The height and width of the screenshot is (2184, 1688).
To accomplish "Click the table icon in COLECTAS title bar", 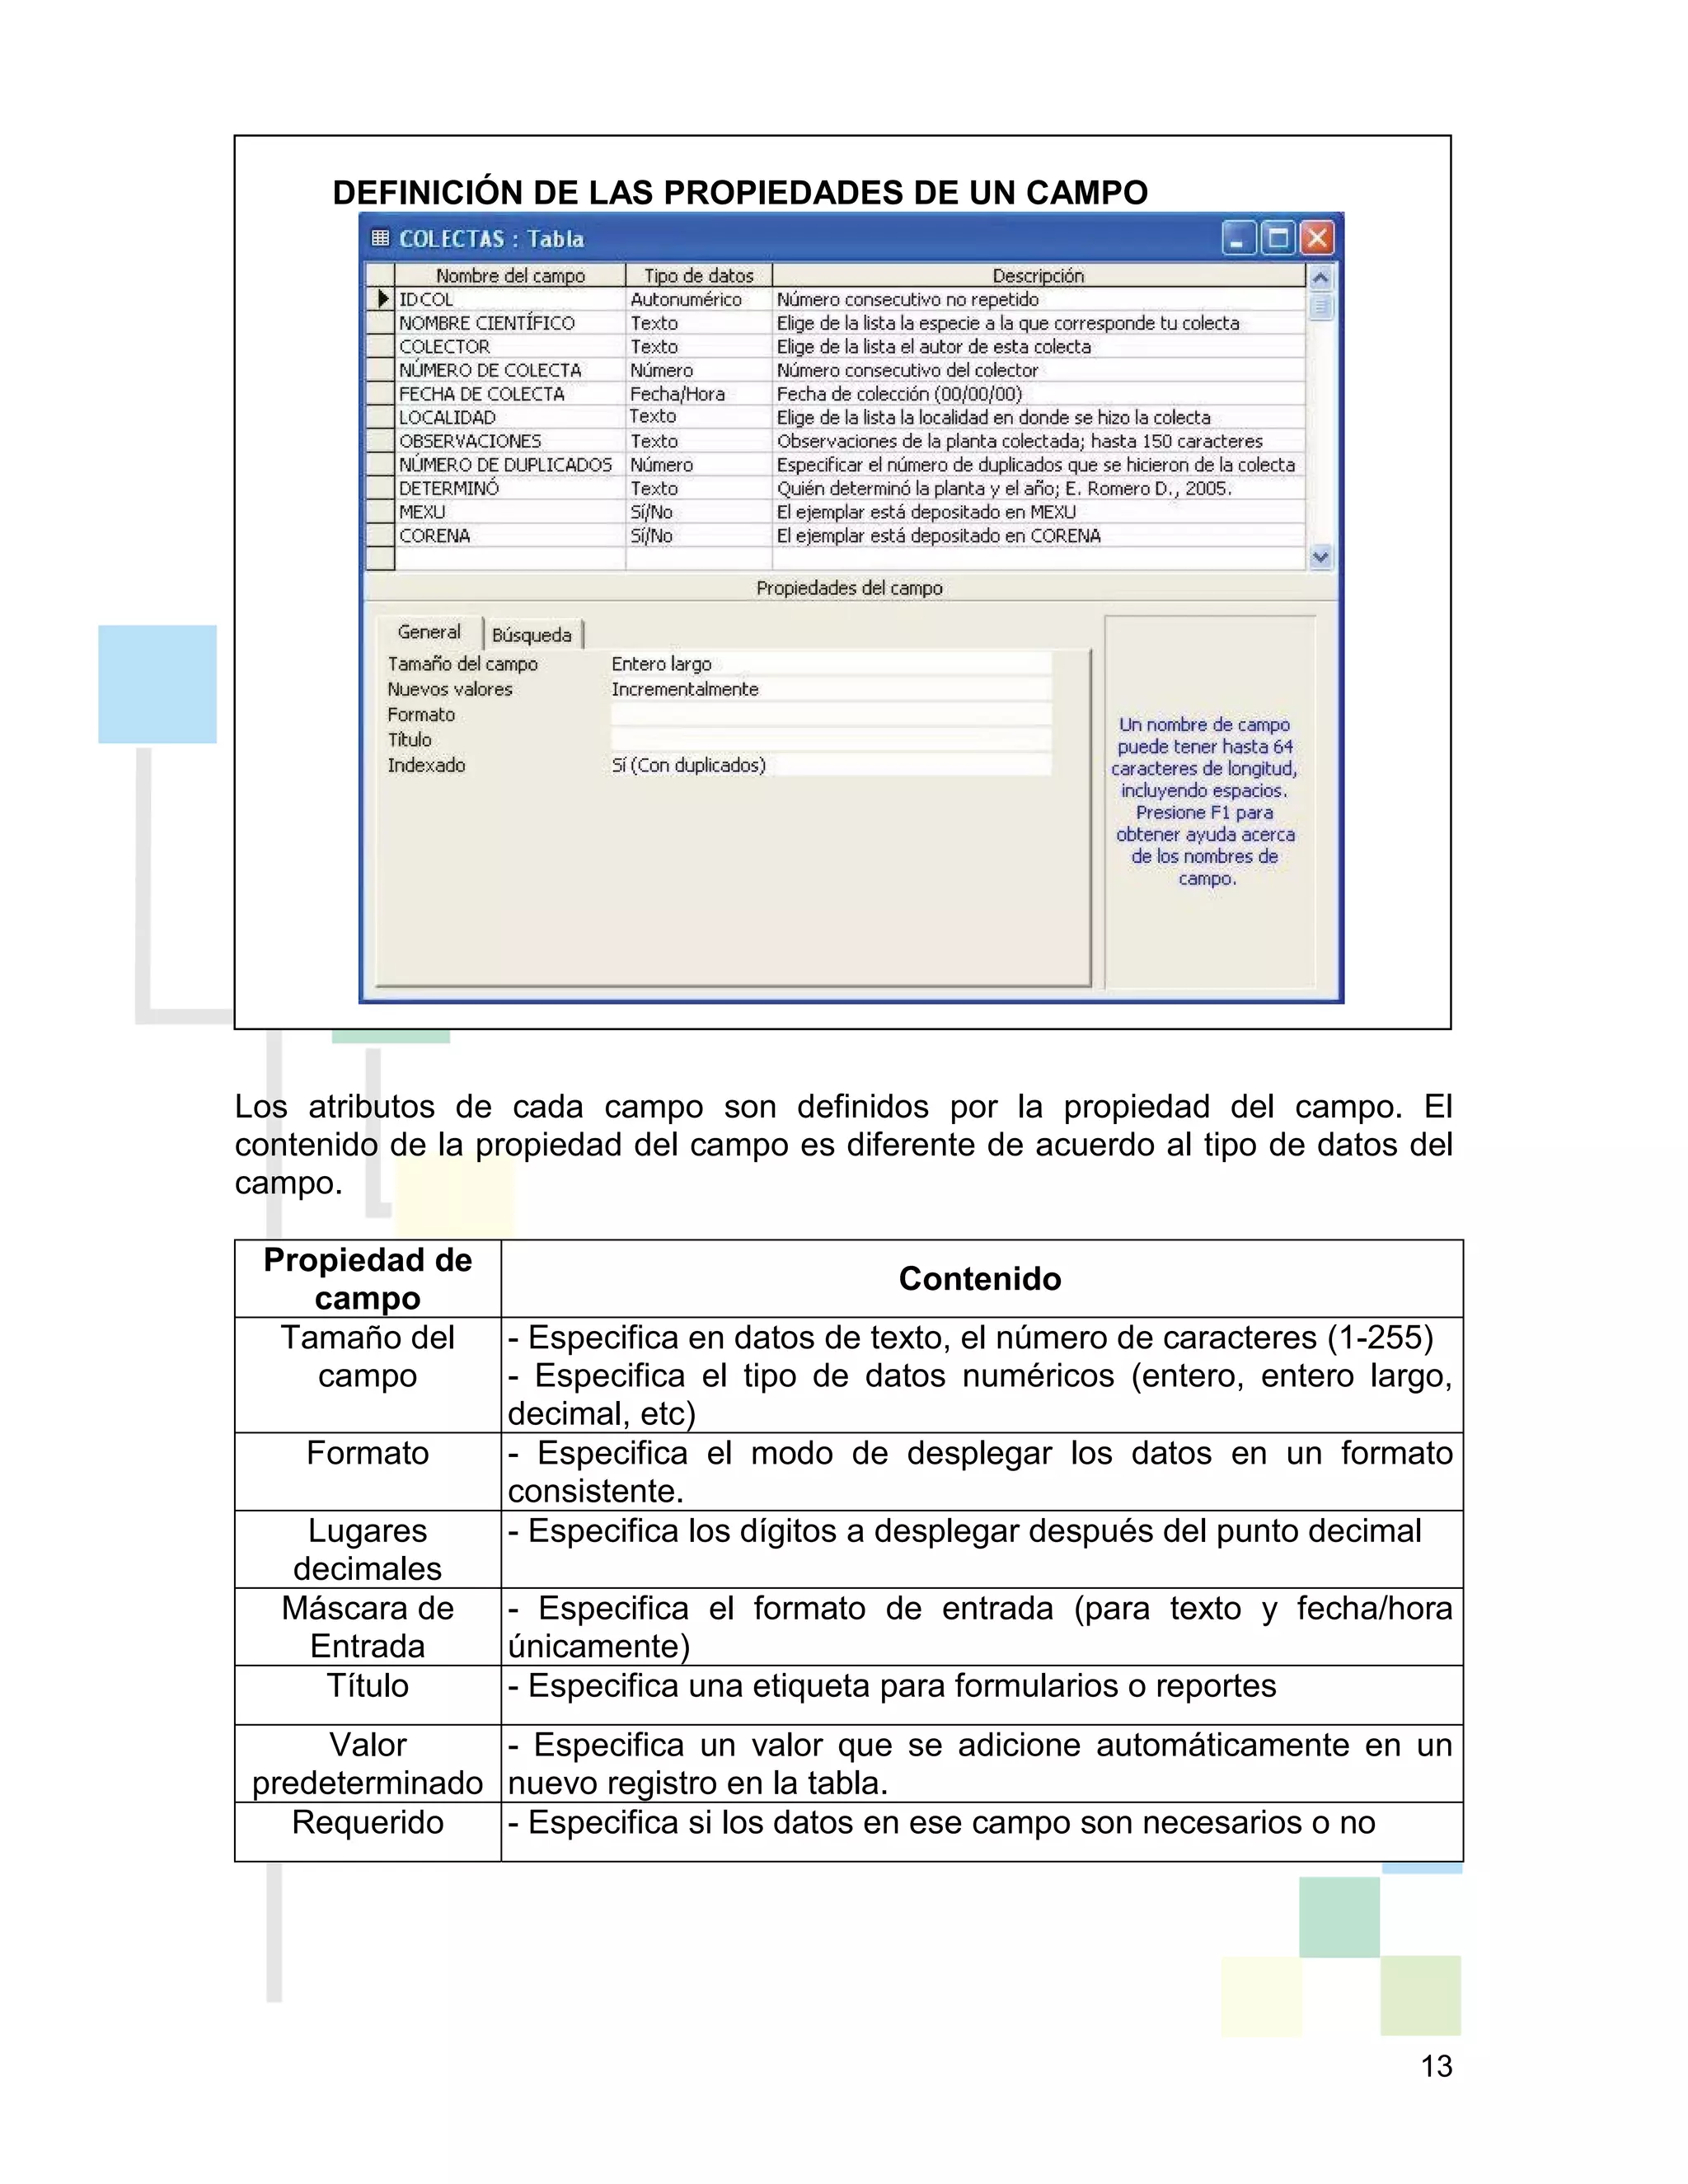I will point(380,238).
